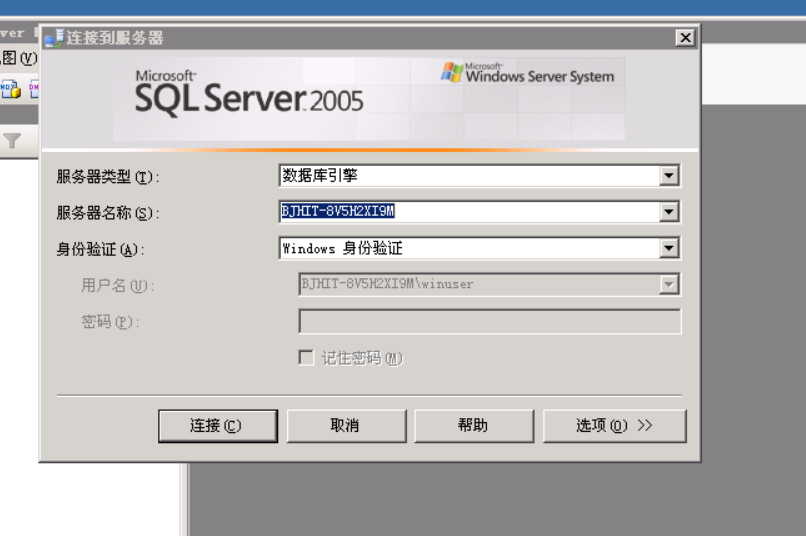Open the user name (用户名) dropdown arrow
The width and height of the screenshot is (806, 536).
[669, 284]
